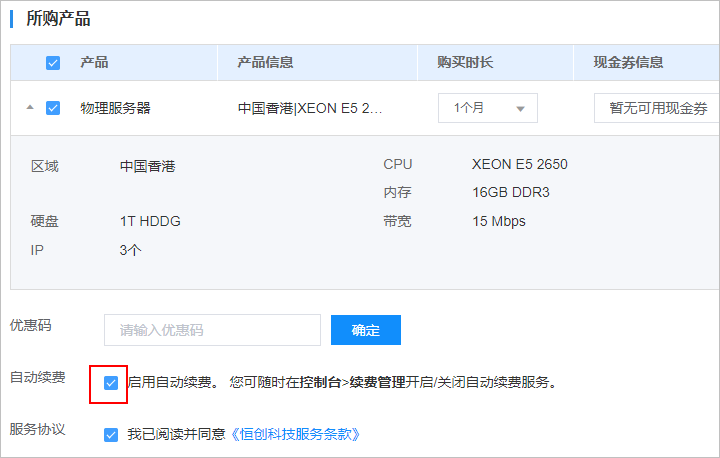Click the 物理服务器 product name
Screen dimensions: 720x458
tap(115, 108)
